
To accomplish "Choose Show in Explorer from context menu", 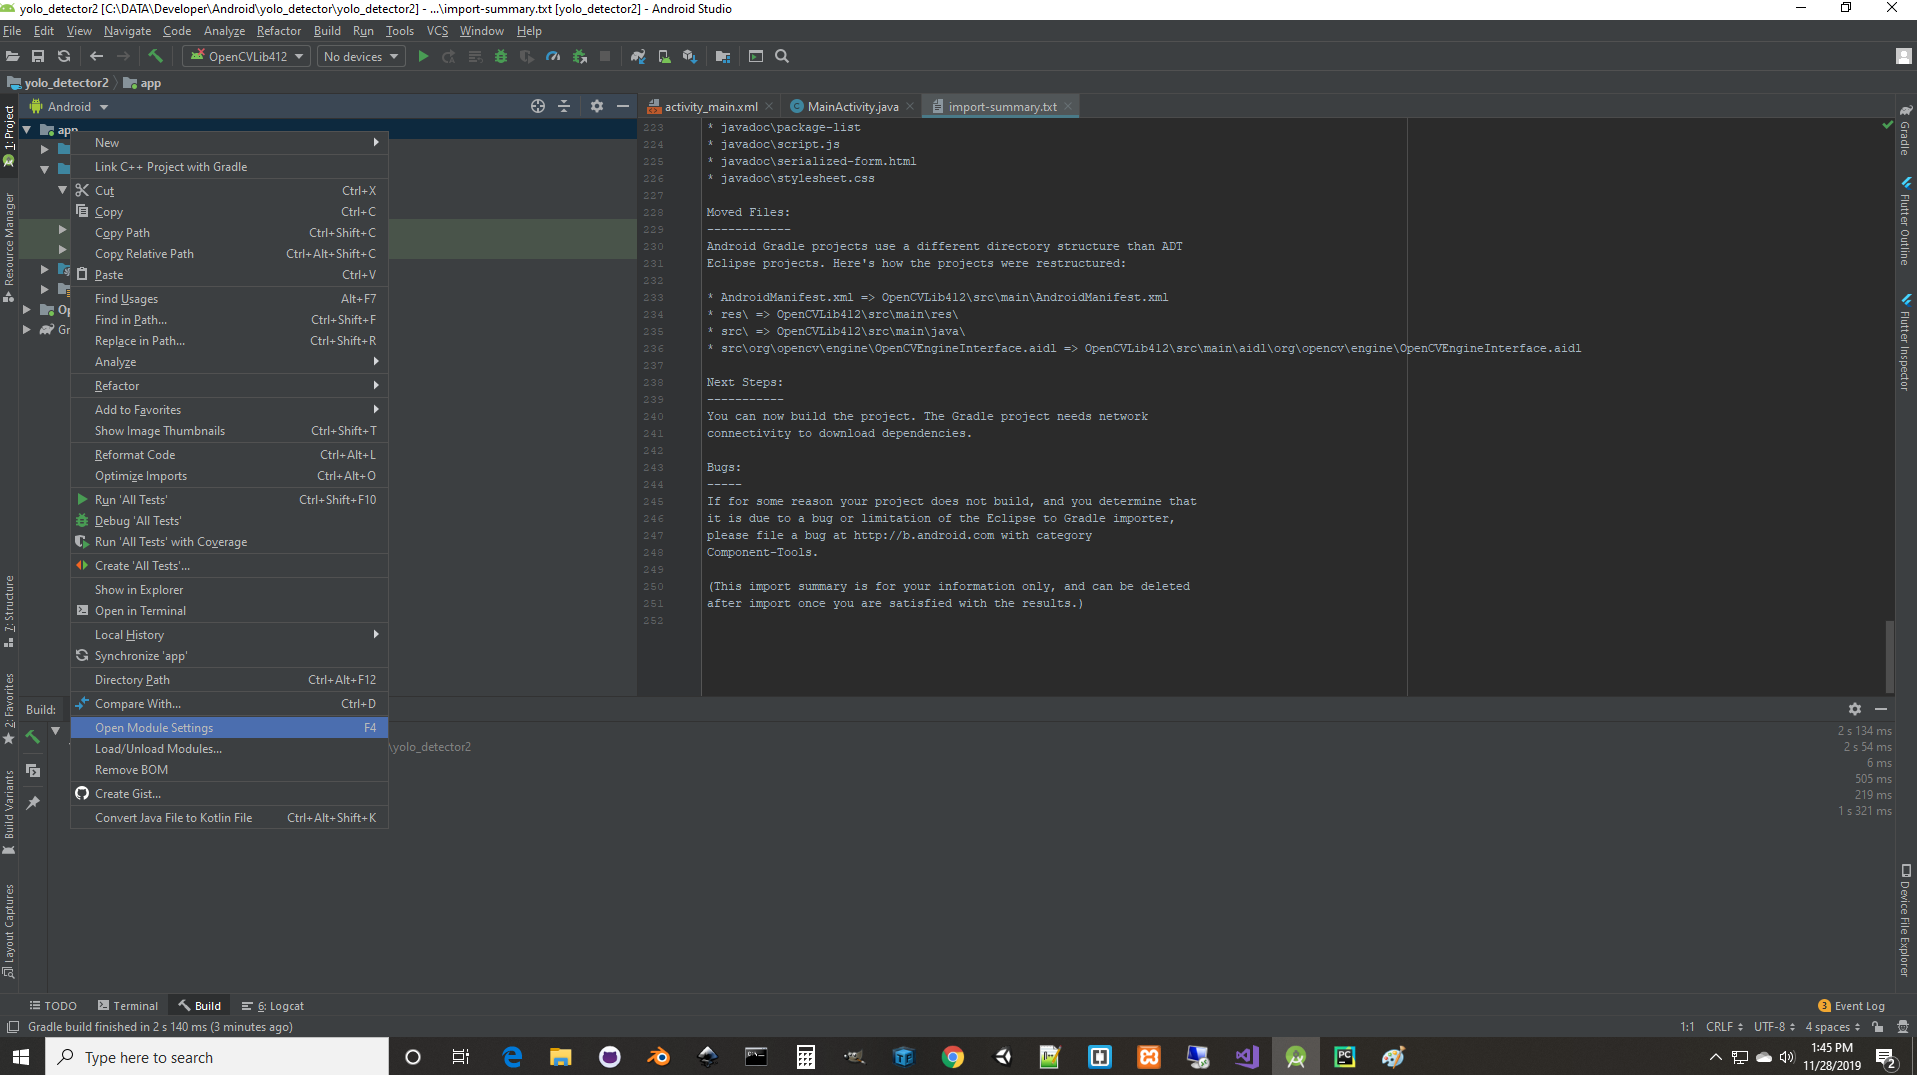I will tap(229, 590).
